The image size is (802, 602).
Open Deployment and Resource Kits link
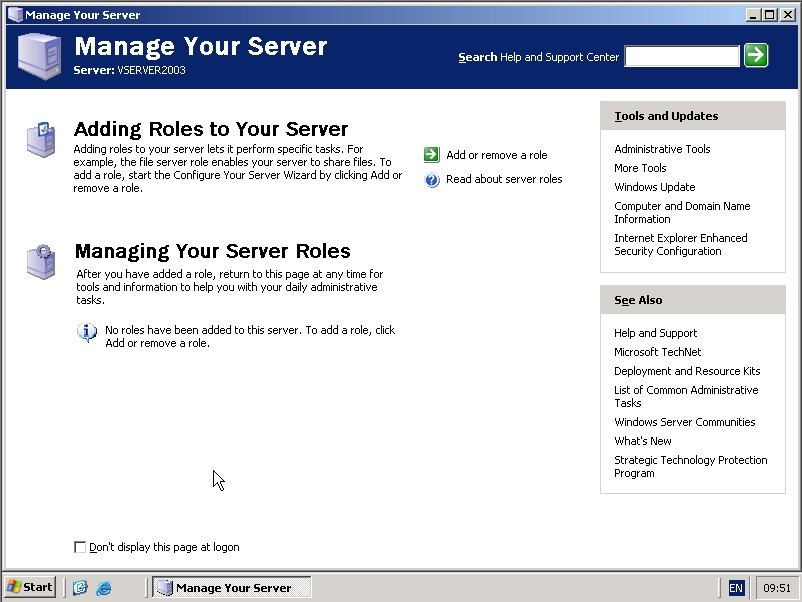(x=687, y=371)
